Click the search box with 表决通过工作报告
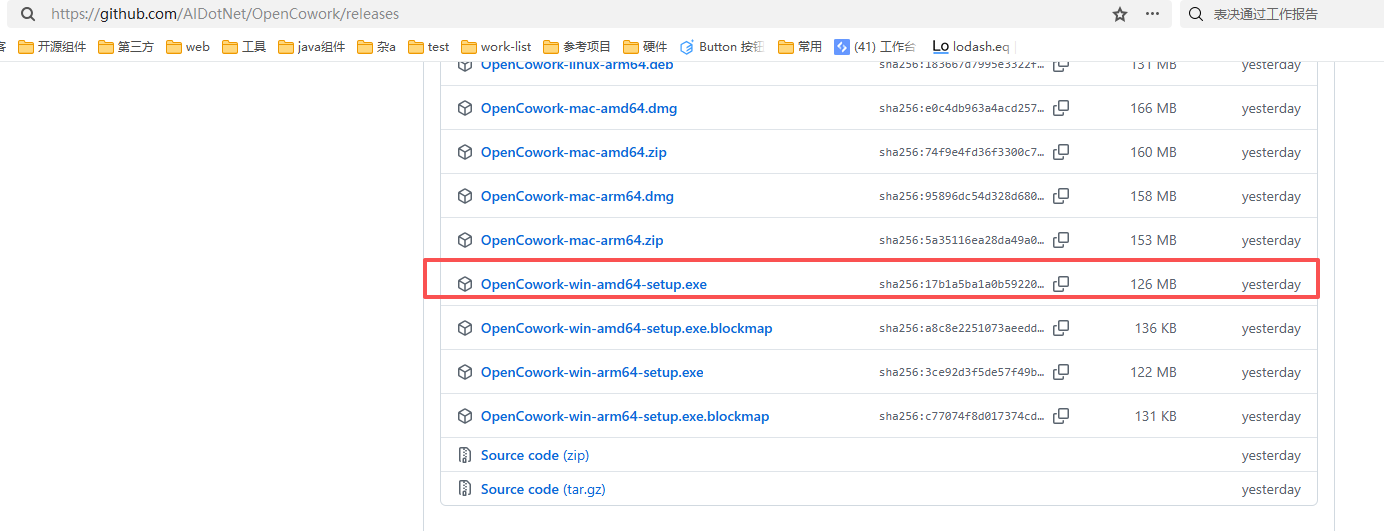1384x531 pixels. pyautogui.click(x=1282, y=14)
